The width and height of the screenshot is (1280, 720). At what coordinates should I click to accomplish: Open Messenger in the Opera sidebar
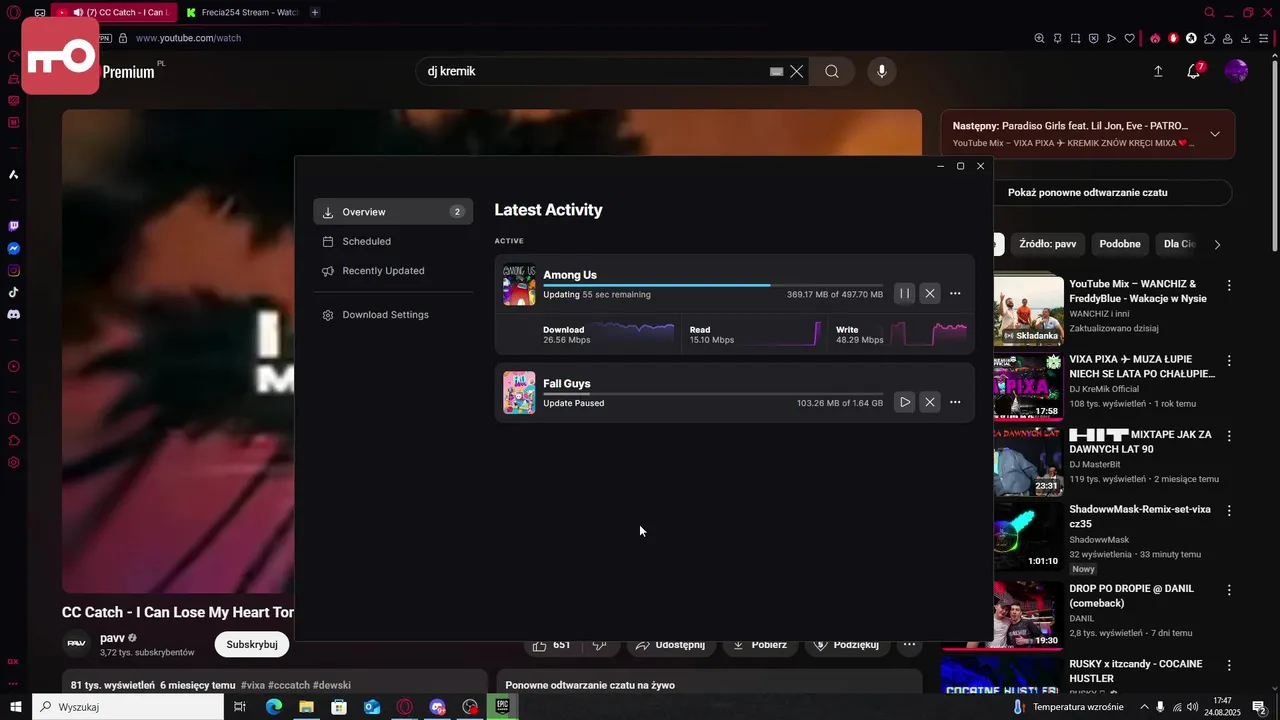pos(13,248)
